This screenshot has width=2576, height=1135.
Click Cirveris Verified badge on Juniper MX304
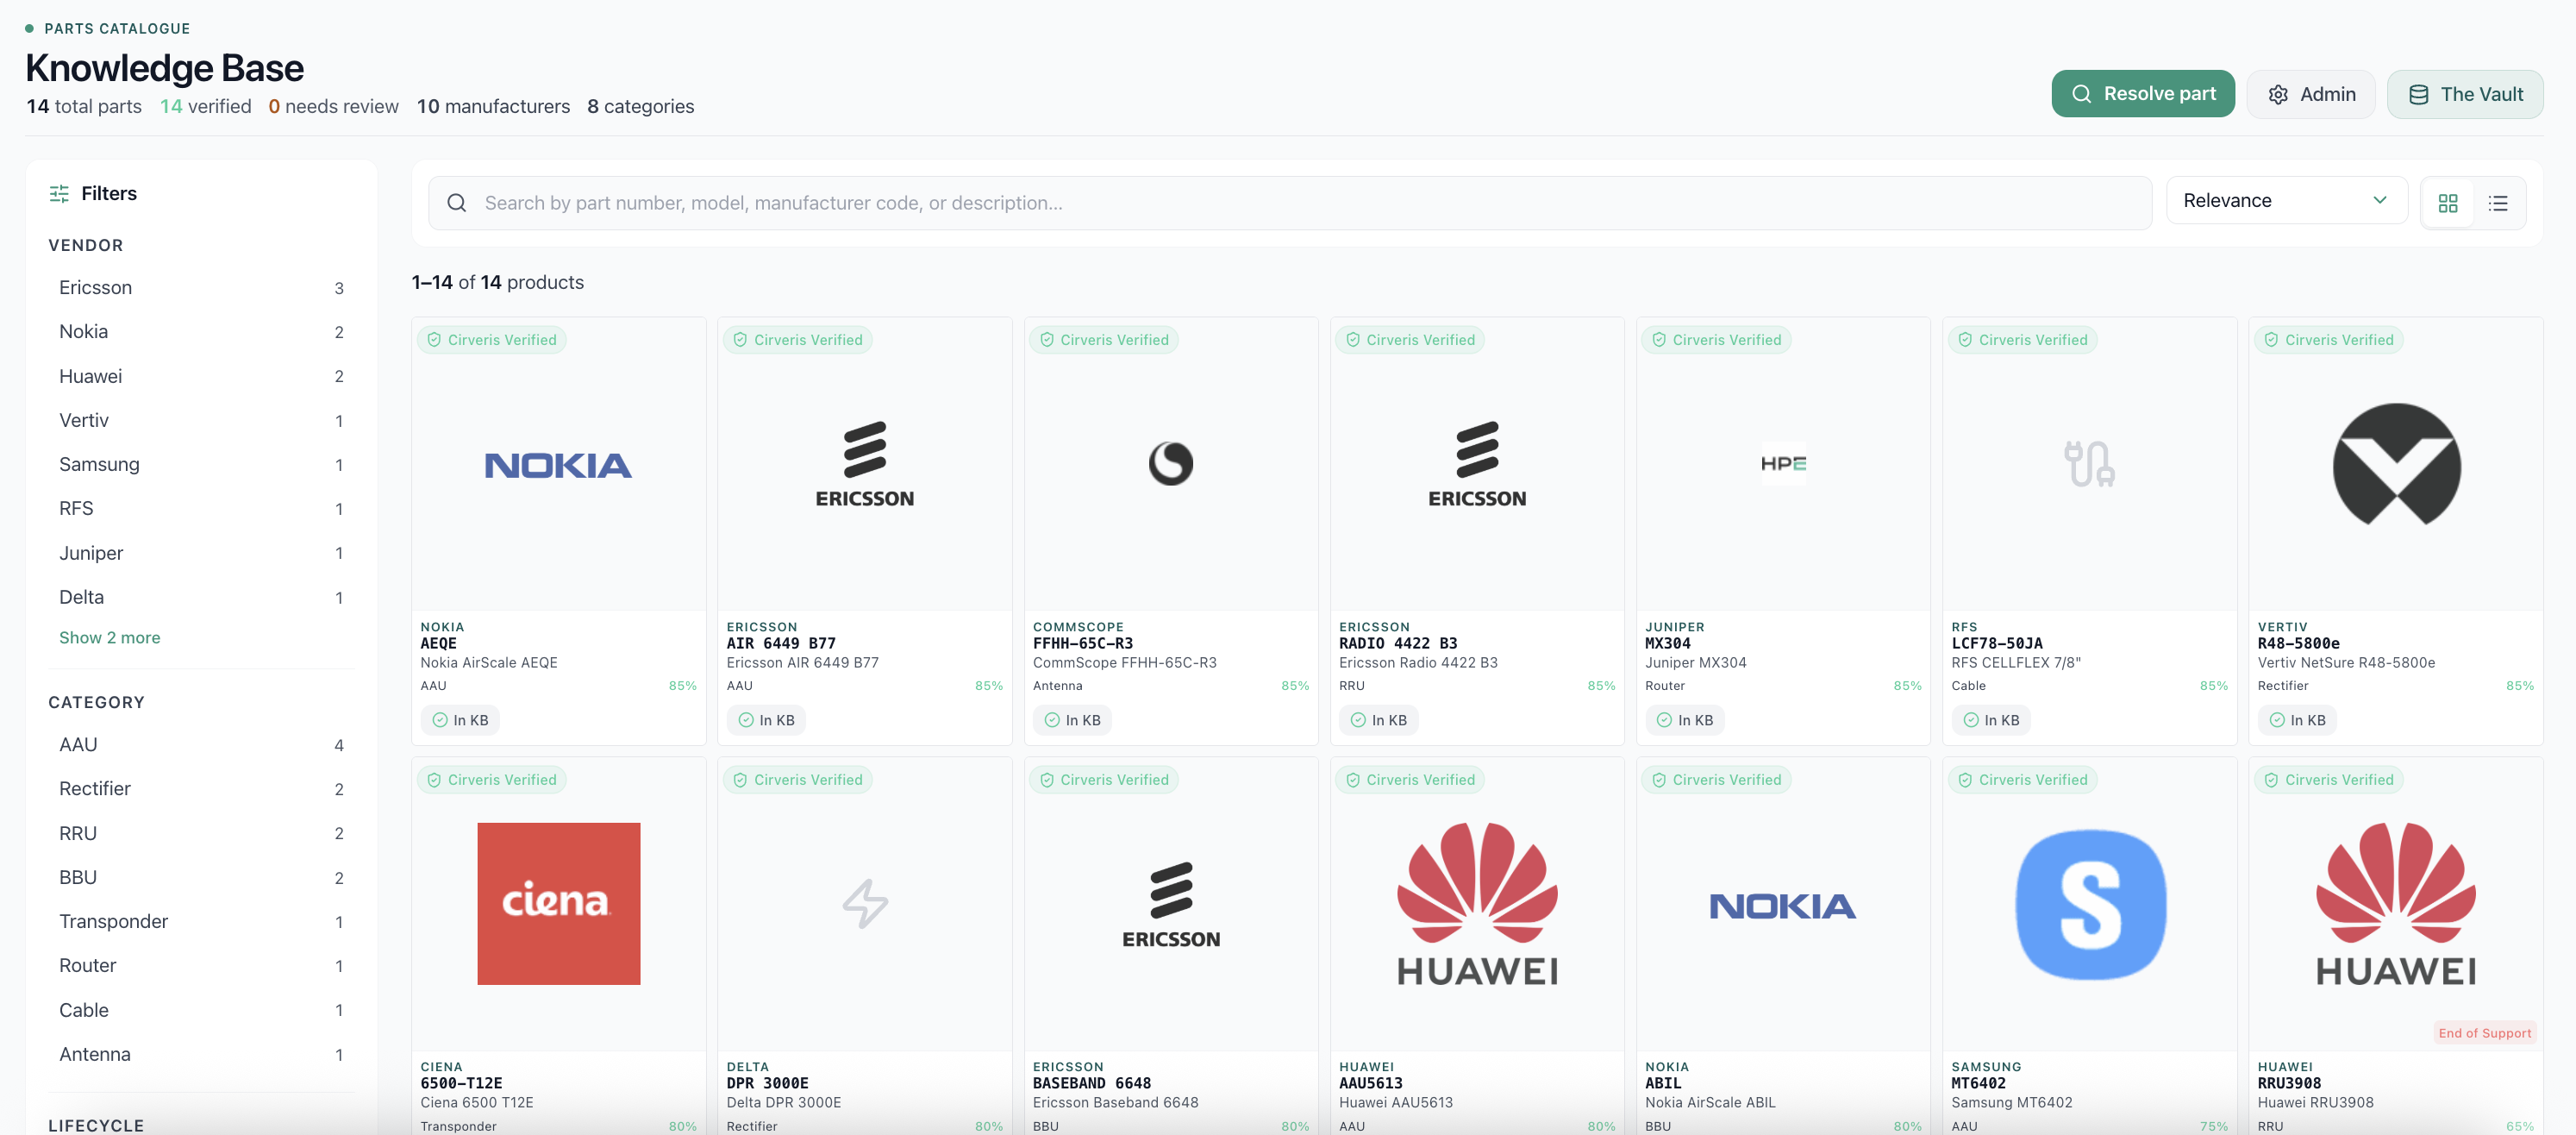point(1716,340)
